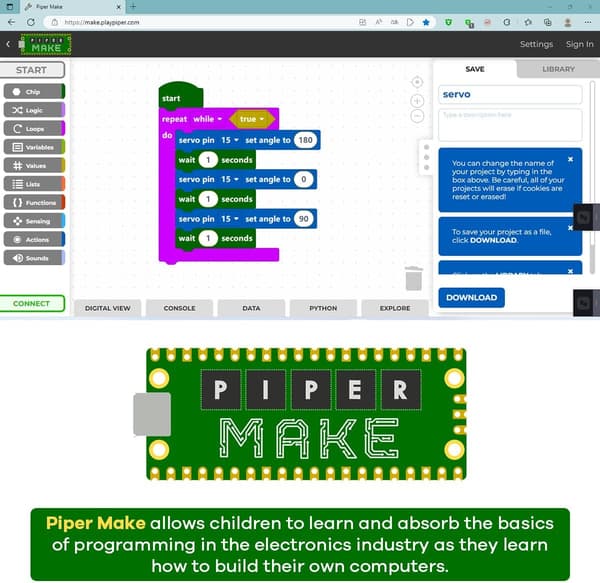This screenshot has width=600, height=583.
Task: Open pin dropdown on angle 0 servo block
Action: 230,179
